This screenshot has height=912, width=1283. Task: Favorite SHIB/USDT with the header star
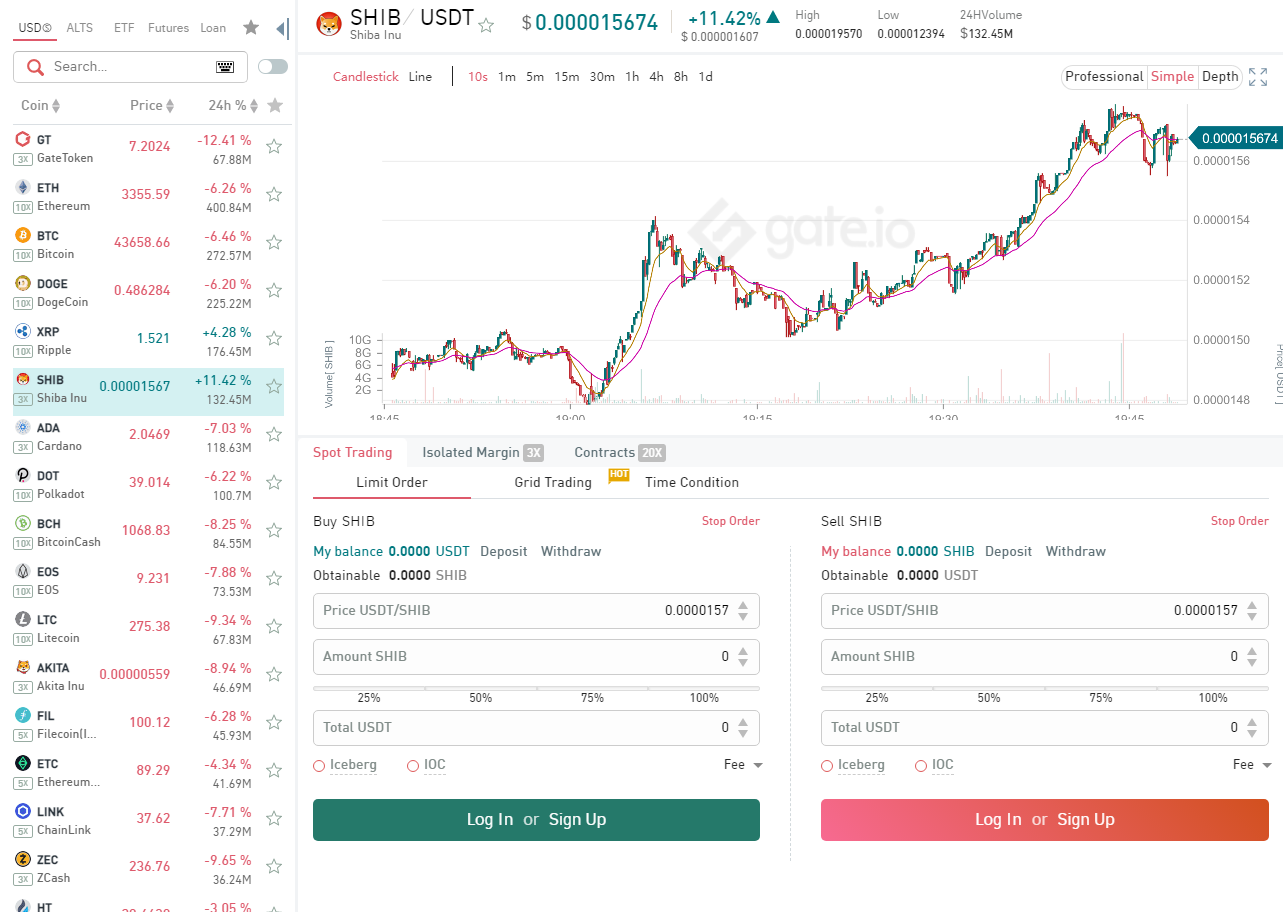[x=486, y=26]
